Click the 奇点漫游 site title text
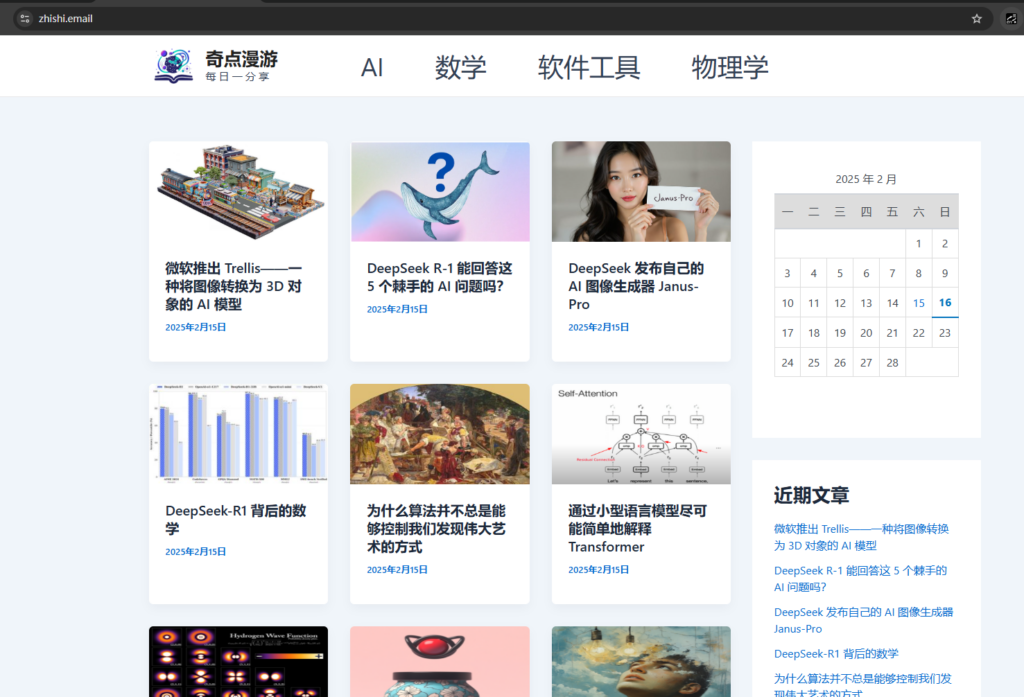Screen dimensions: 1024x697 (x=242, y=59)
